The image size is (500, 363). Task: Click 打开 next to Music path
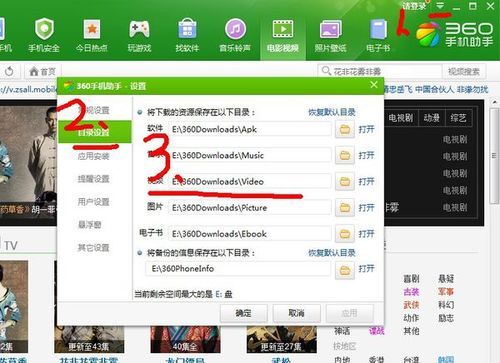(x=366, y=155)
